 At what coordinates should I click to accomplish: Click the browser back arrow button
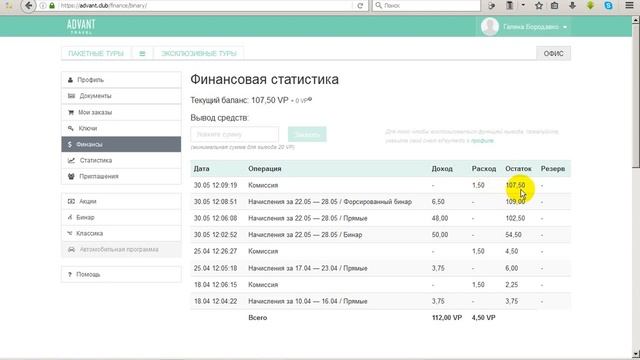(x=29, y=6)
